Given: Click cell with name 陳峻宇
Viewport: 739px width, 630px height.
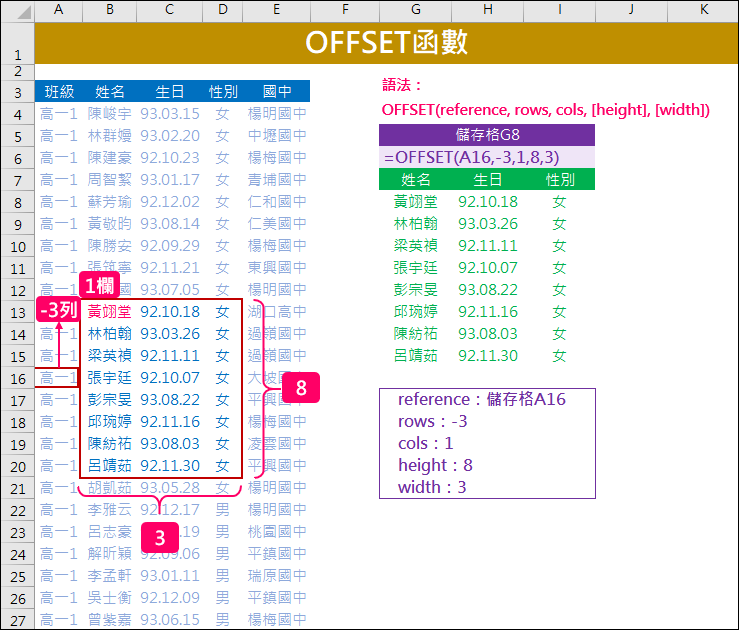Looking at the screenshot, I should [x=110, y=114].
